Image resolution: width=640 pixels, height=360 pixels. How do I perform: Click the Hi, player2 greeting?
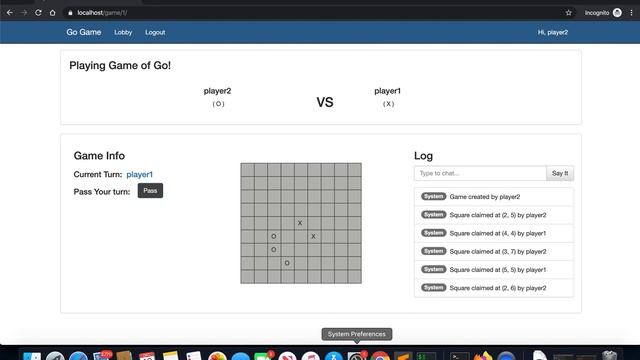click(553, 32)
